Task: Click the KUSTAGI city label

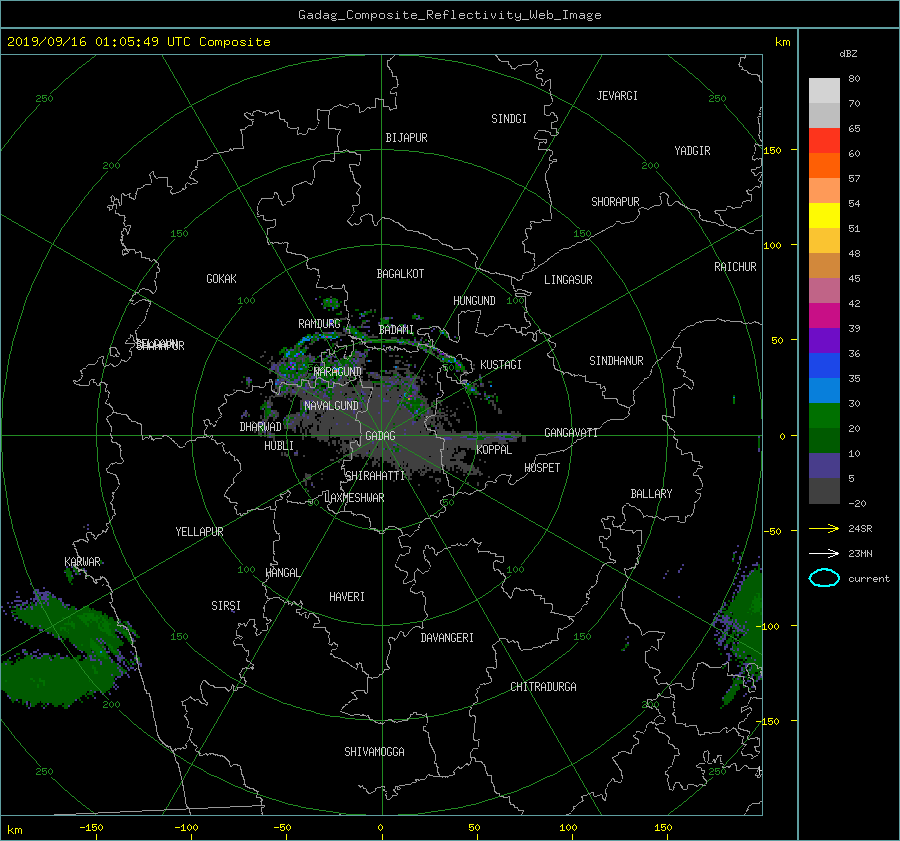Action: click(501, 365)
